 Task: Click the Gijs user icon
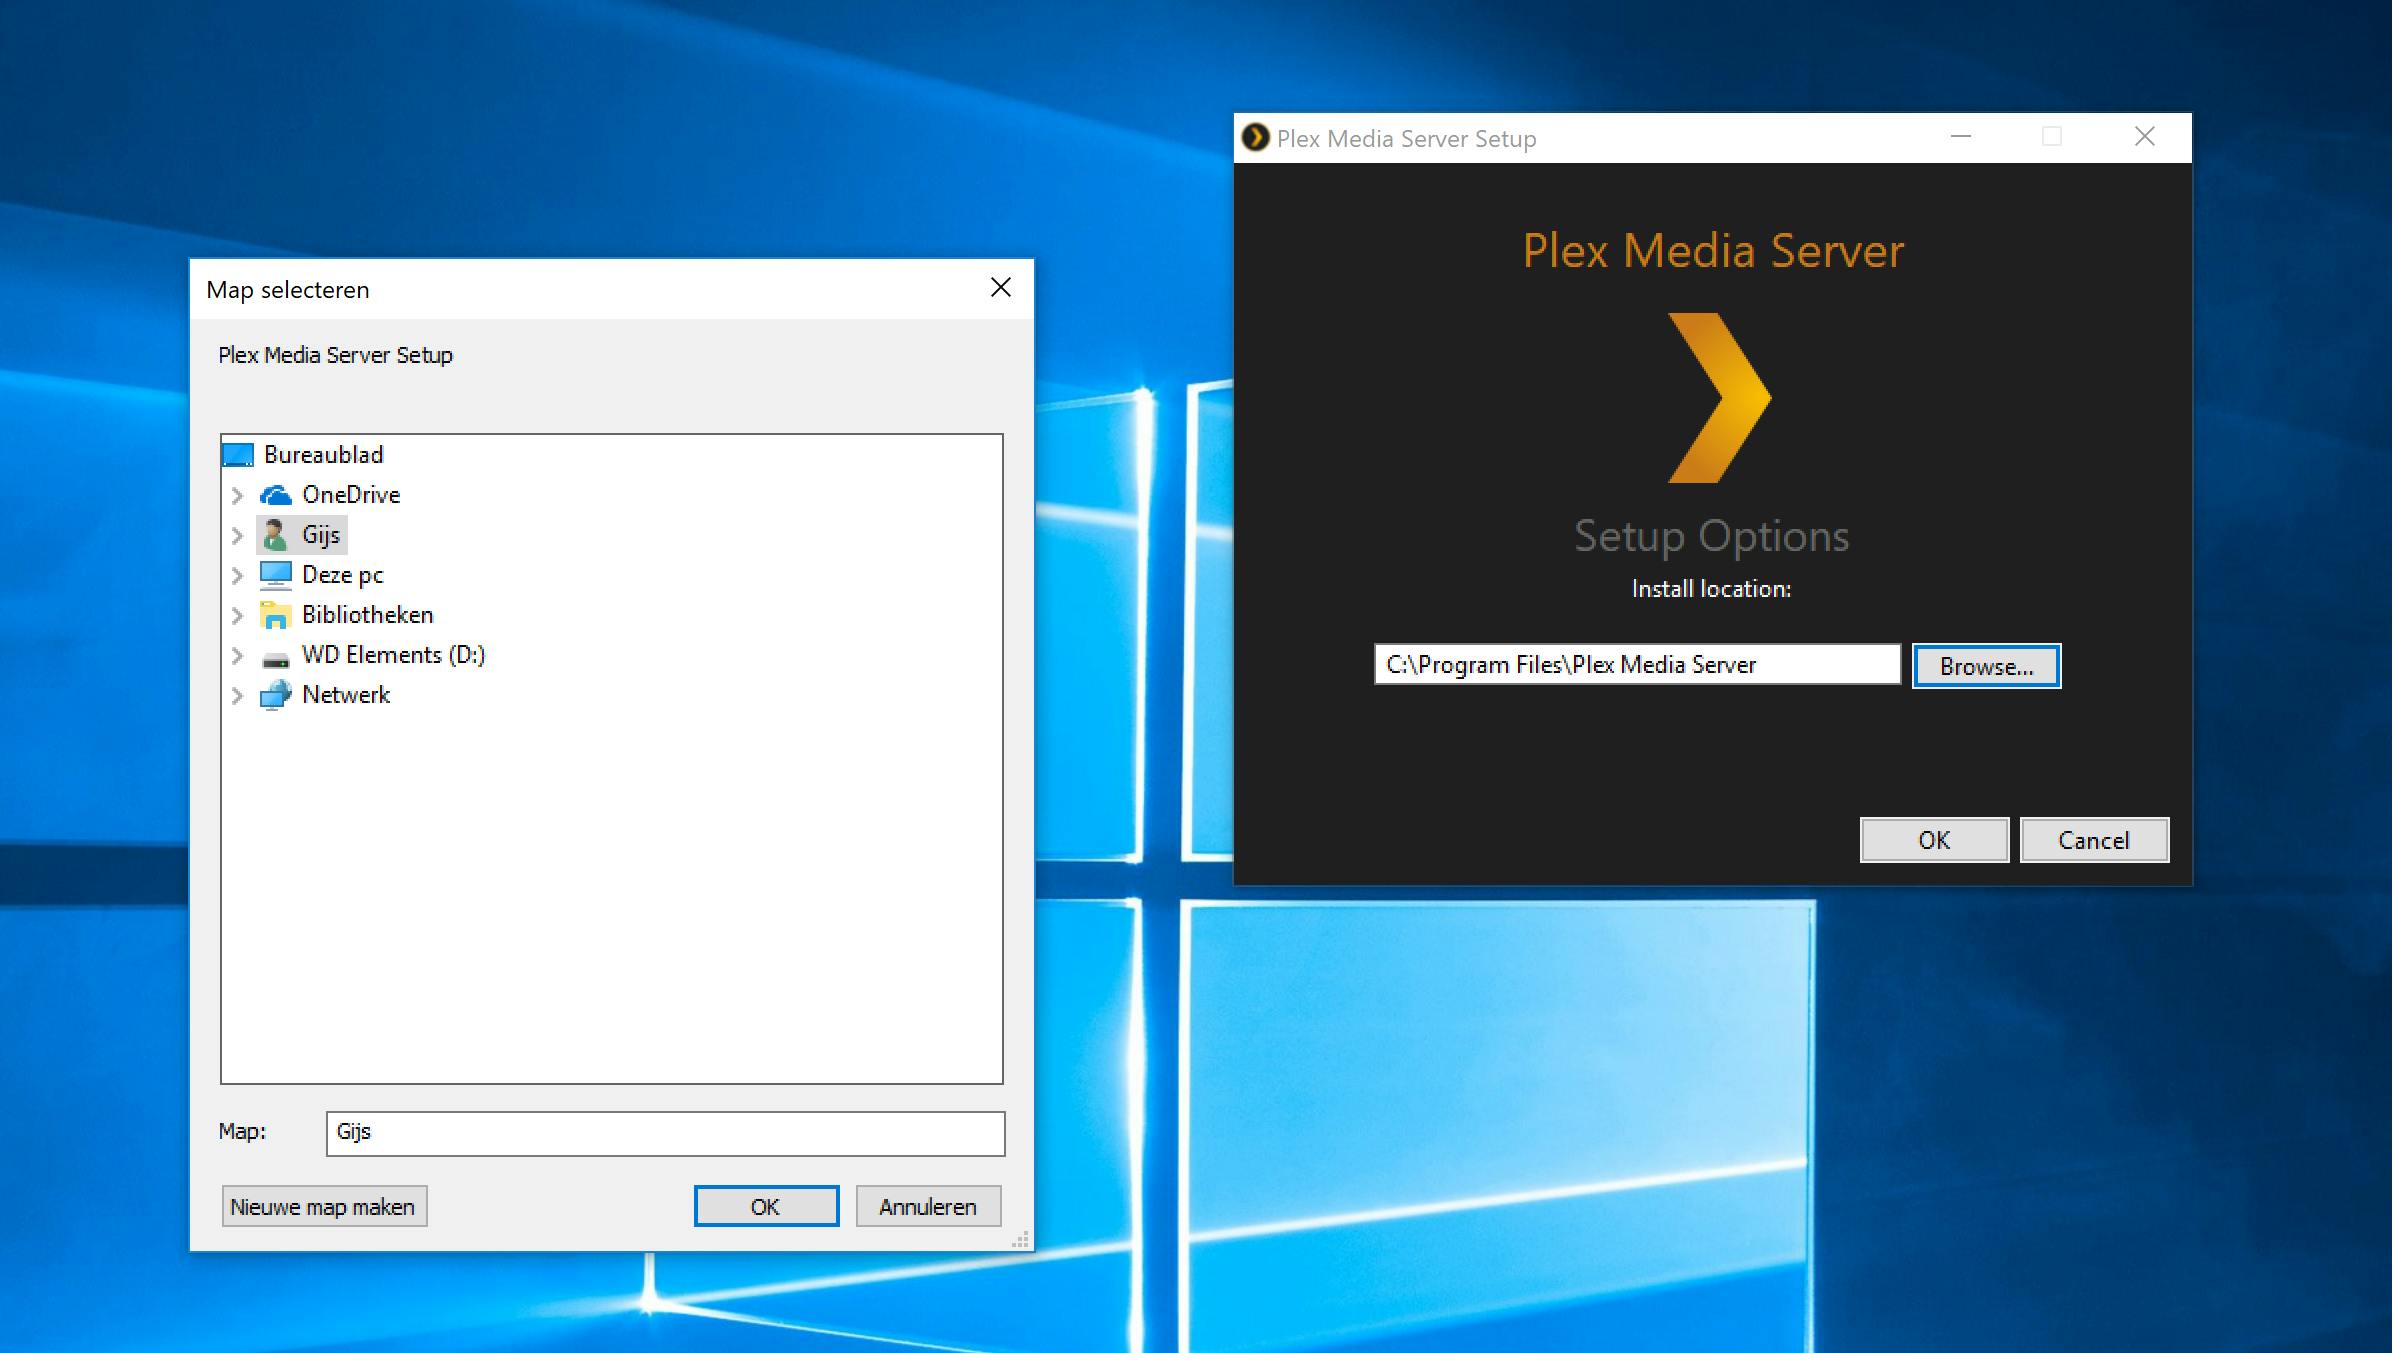(x=275, y=535)
